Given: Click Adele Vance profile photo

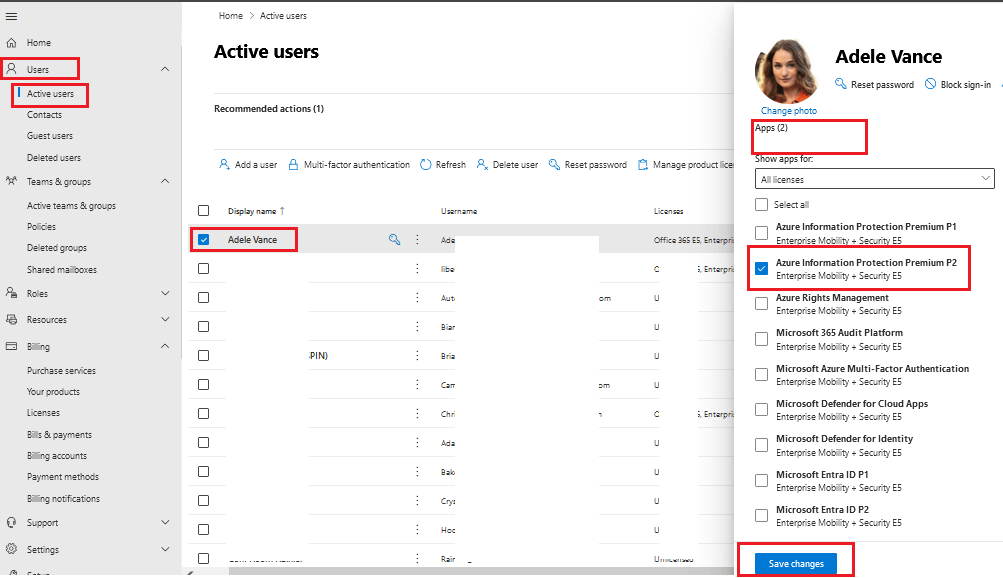Looking at the screenshot, I should (787, 71).
